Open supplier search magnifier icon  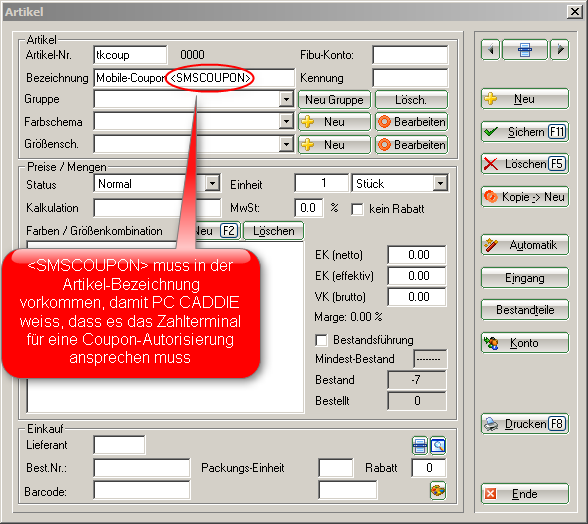click(438, 446)
